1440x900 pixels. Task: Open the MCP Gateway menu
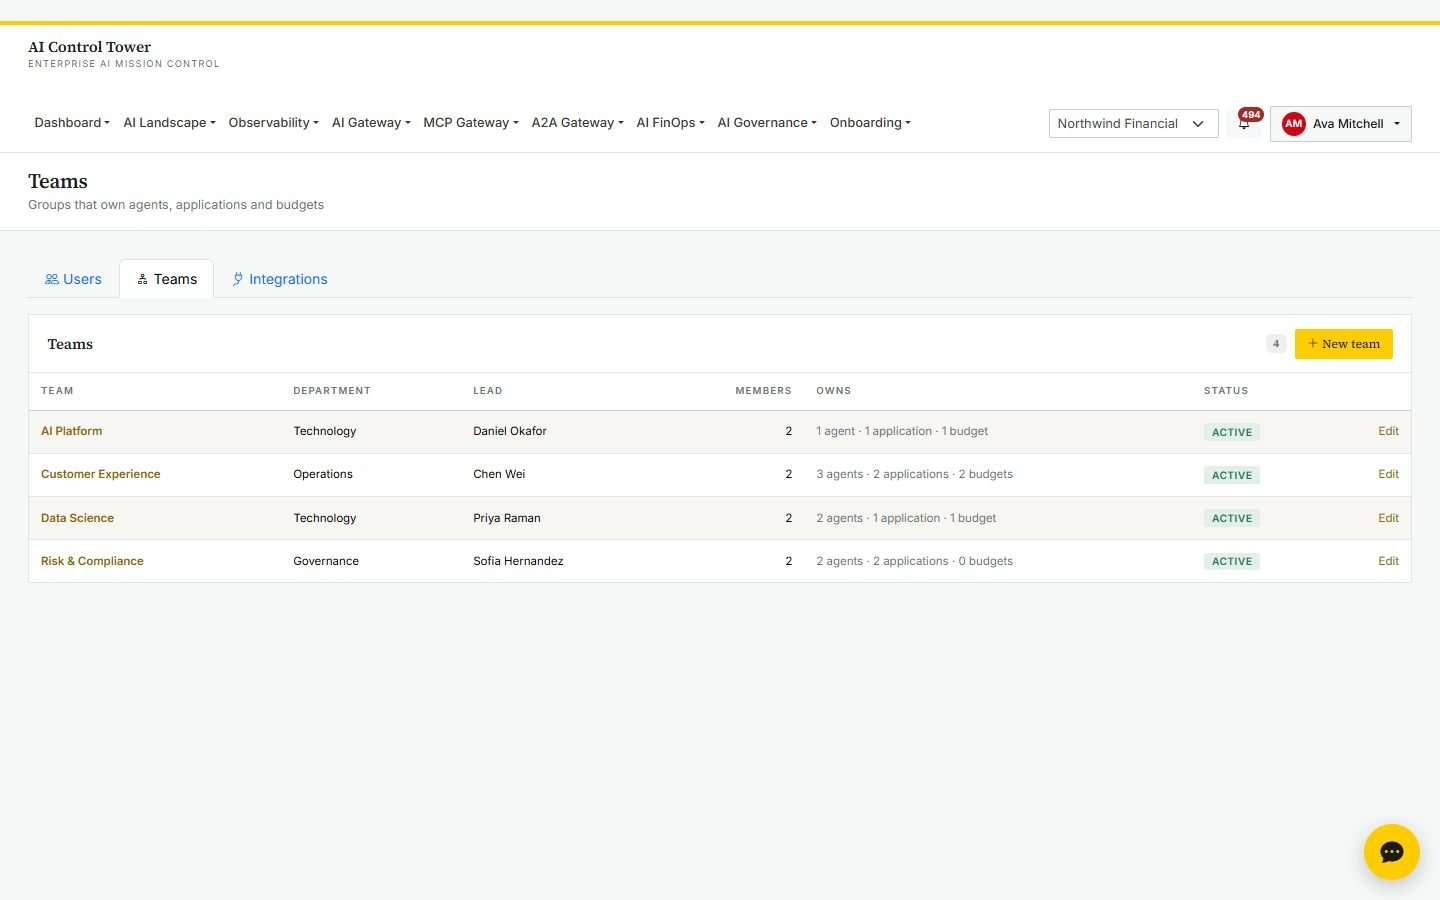pyautogui.click(x=471, y=123)
